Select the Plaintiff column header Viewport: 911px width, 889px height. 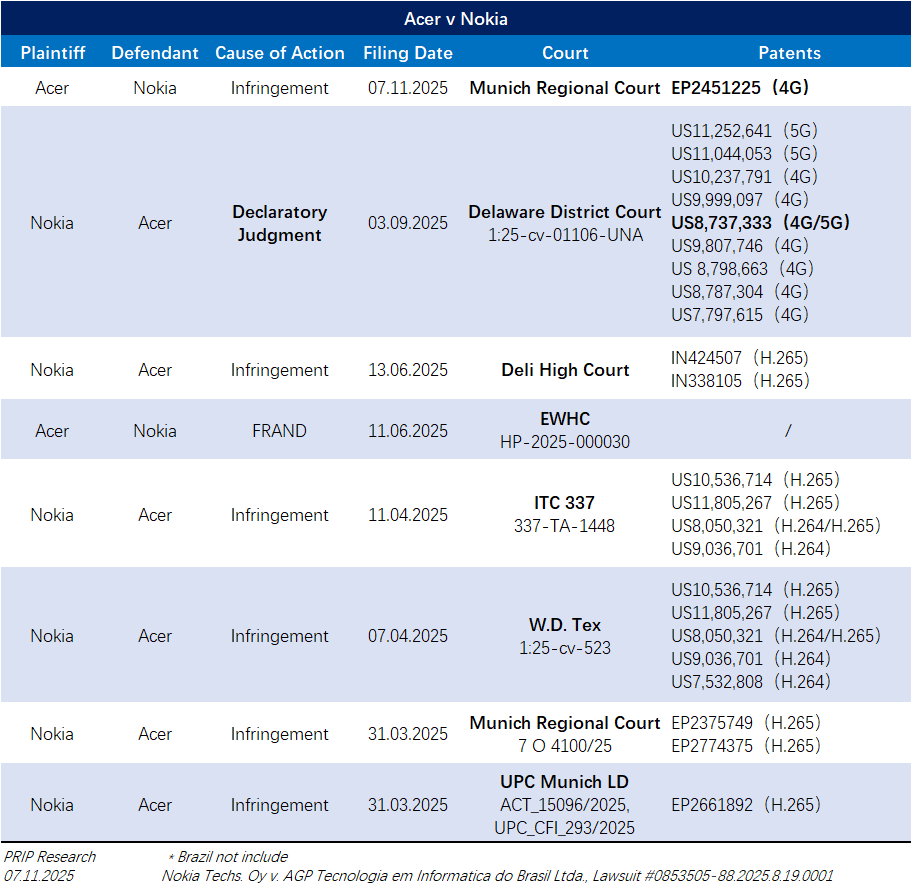[x=52, y=53]
